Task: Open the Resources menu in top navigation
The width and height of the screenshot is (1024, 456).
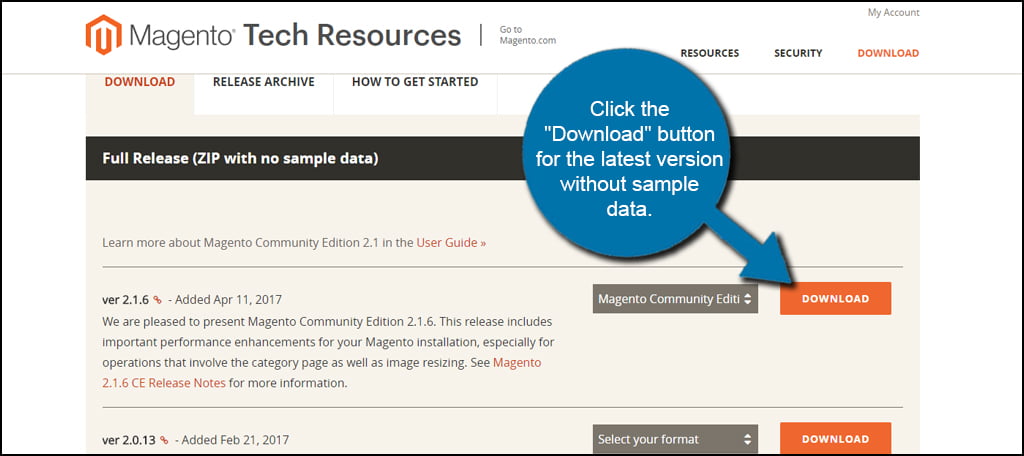Action: click(x=710, y=53)
